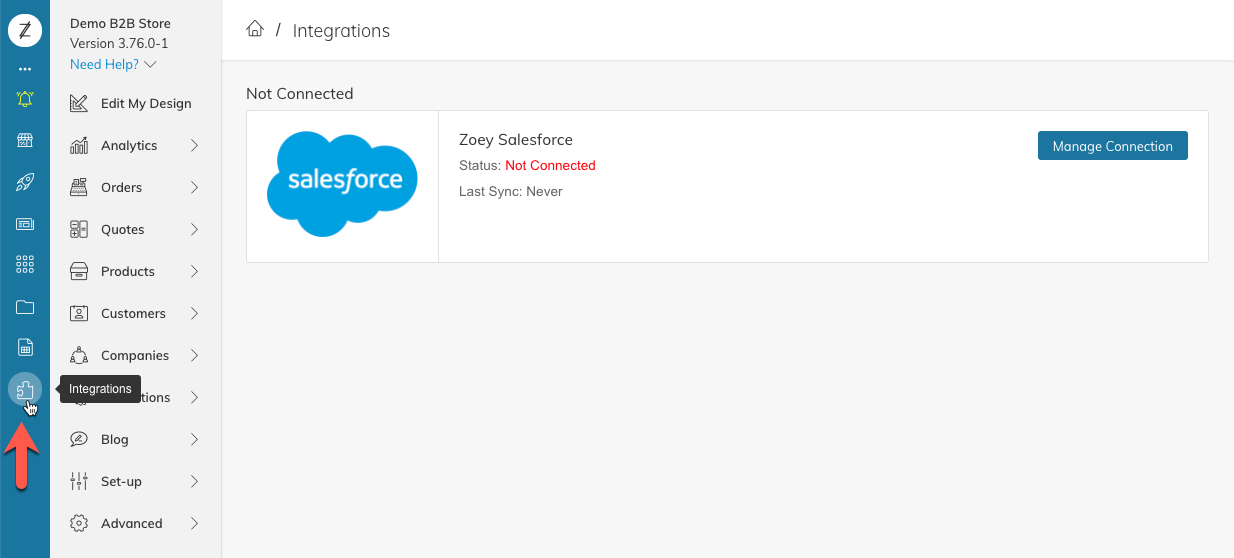This screenshot has width=1234, height=558.
Task: Click the Zoey logo icon
Action: pos(25,30)
